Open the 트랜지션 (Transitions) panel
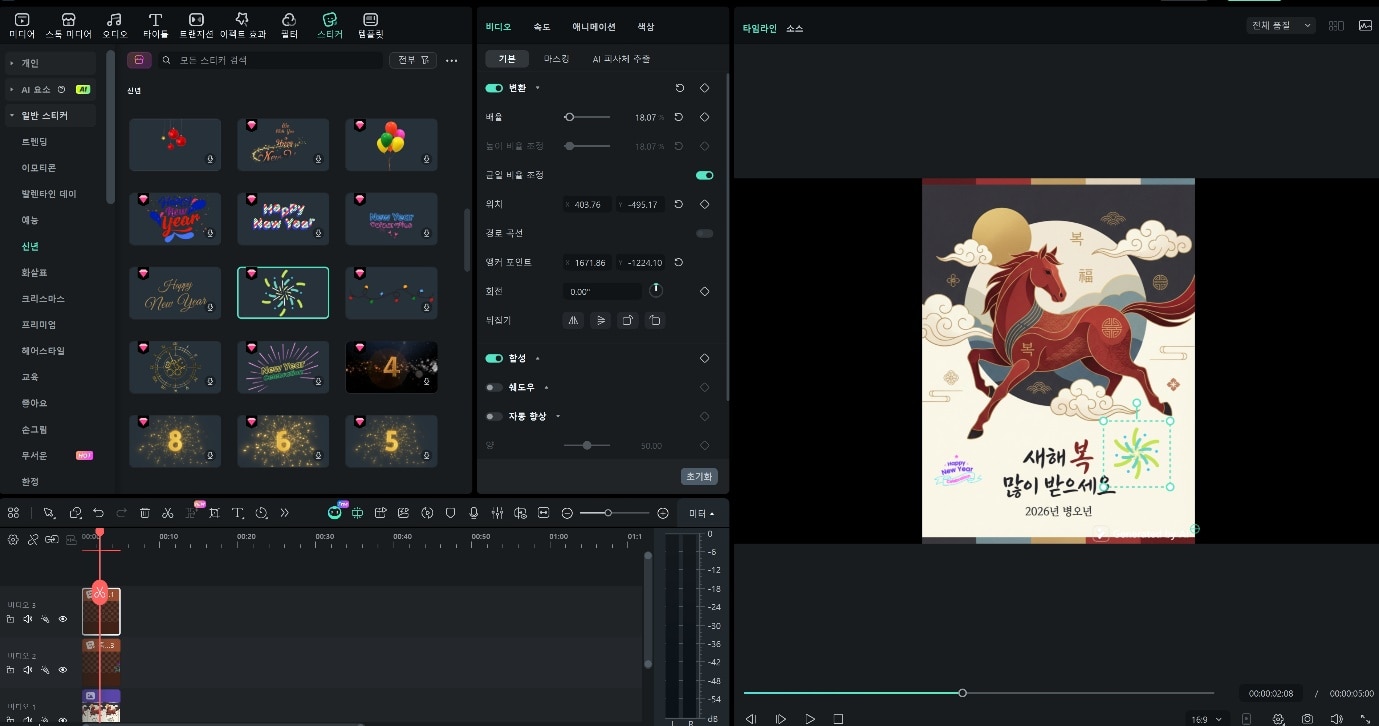The width and height of the screenshot is (1379, 726). coord(196,25)
